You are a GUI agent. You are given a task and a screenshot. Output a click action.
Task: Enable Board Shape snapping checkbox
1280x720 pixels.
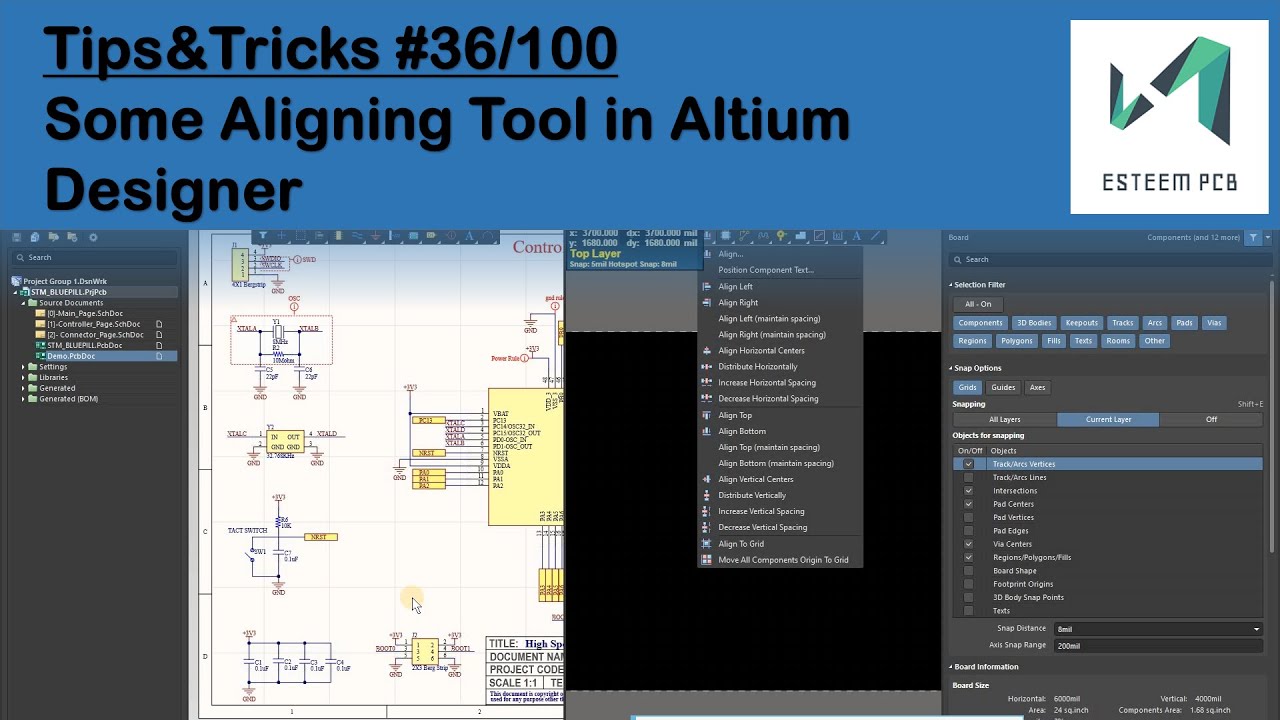coord(968,571)
